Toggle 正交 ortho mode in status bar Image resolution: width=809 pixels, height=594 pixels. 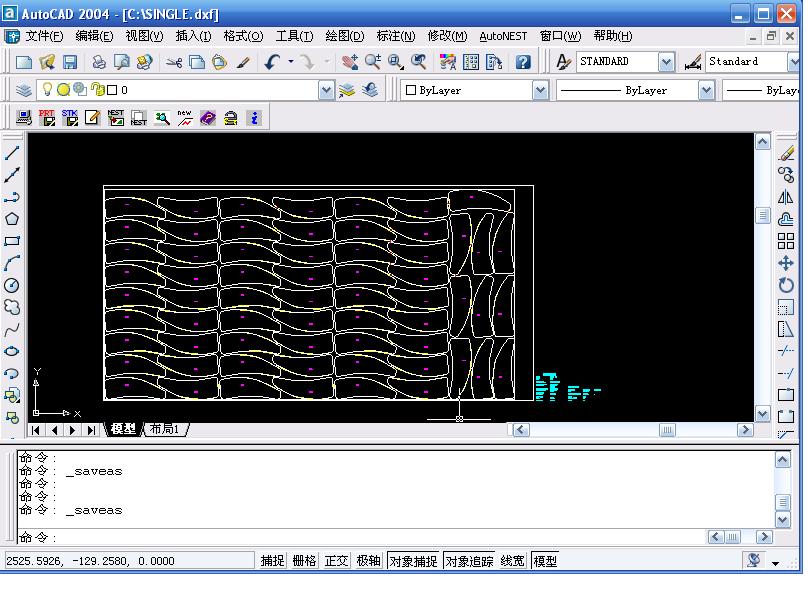pyautogui.click(x=336, y=560)
